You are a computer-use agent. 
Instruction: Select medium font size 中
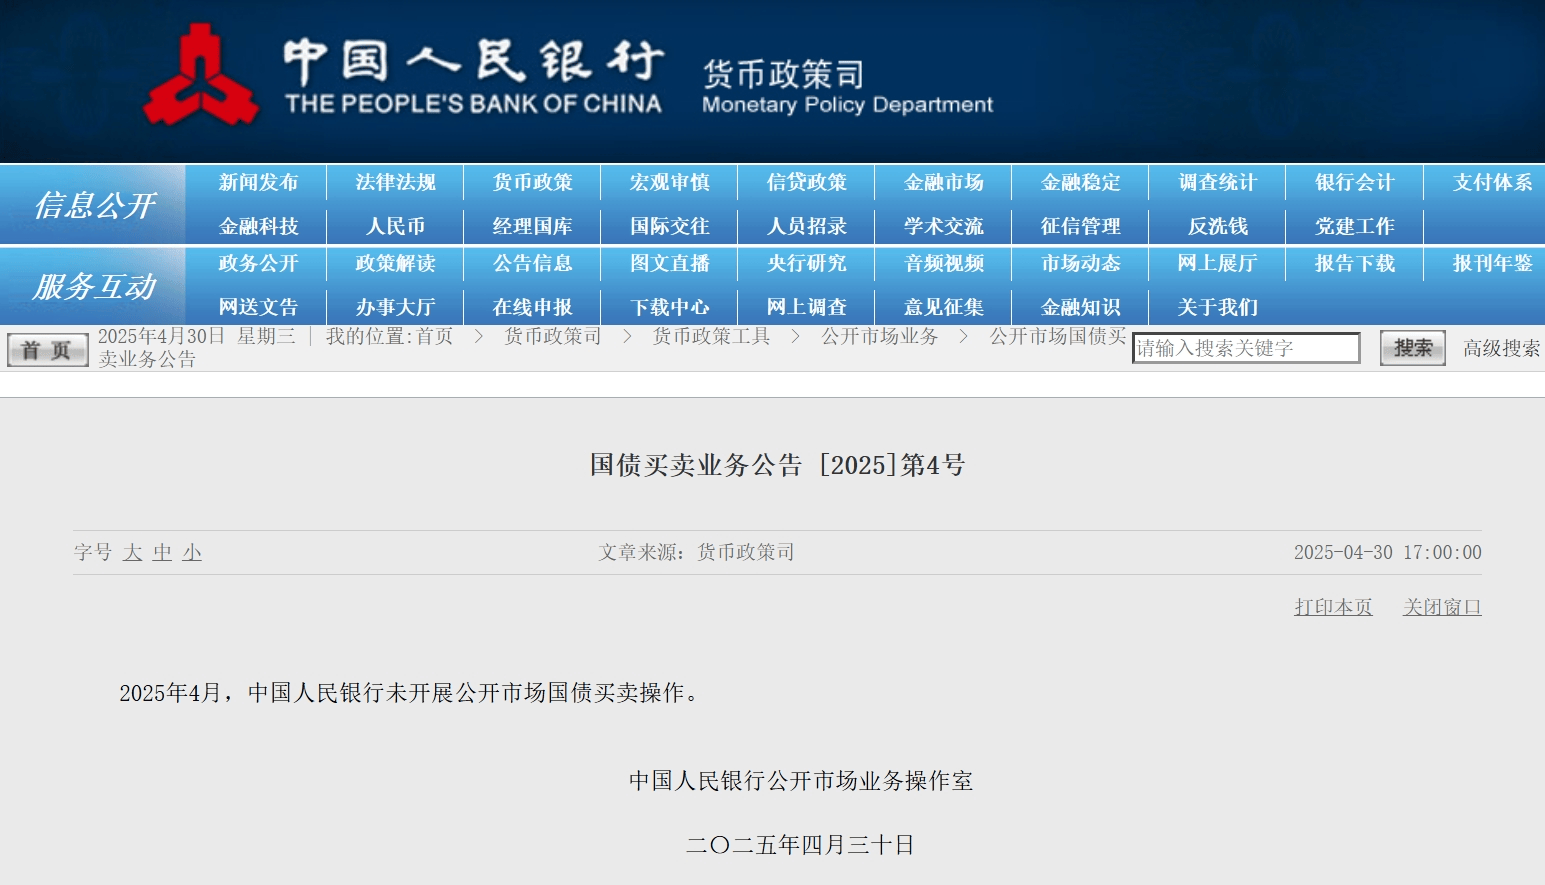pyautogui.click(x=162, y=552)
